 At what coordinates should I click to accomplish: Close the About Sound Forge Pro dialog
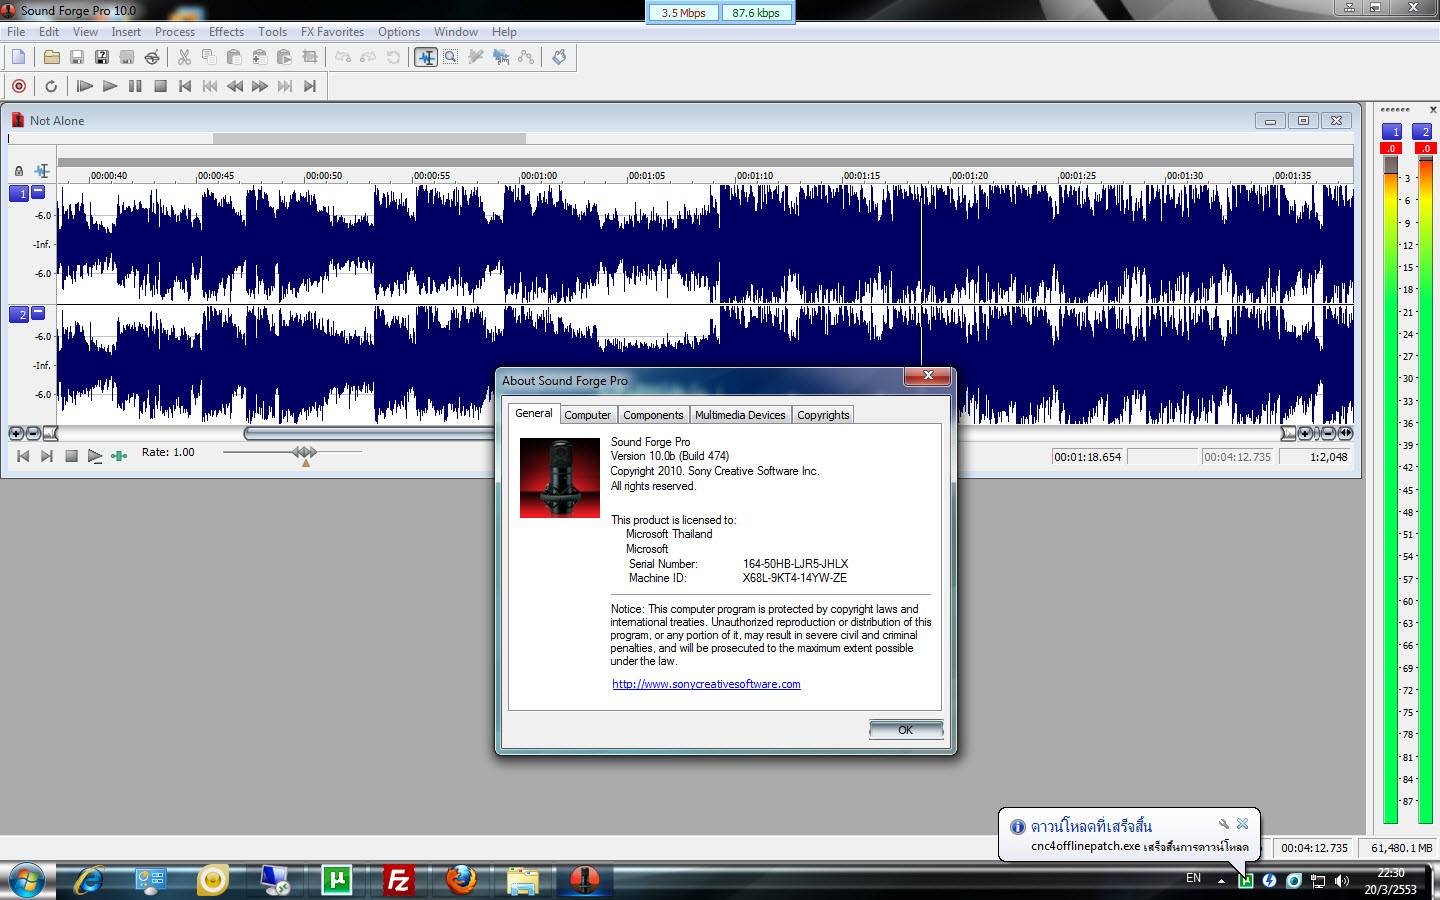coord(929,375)
